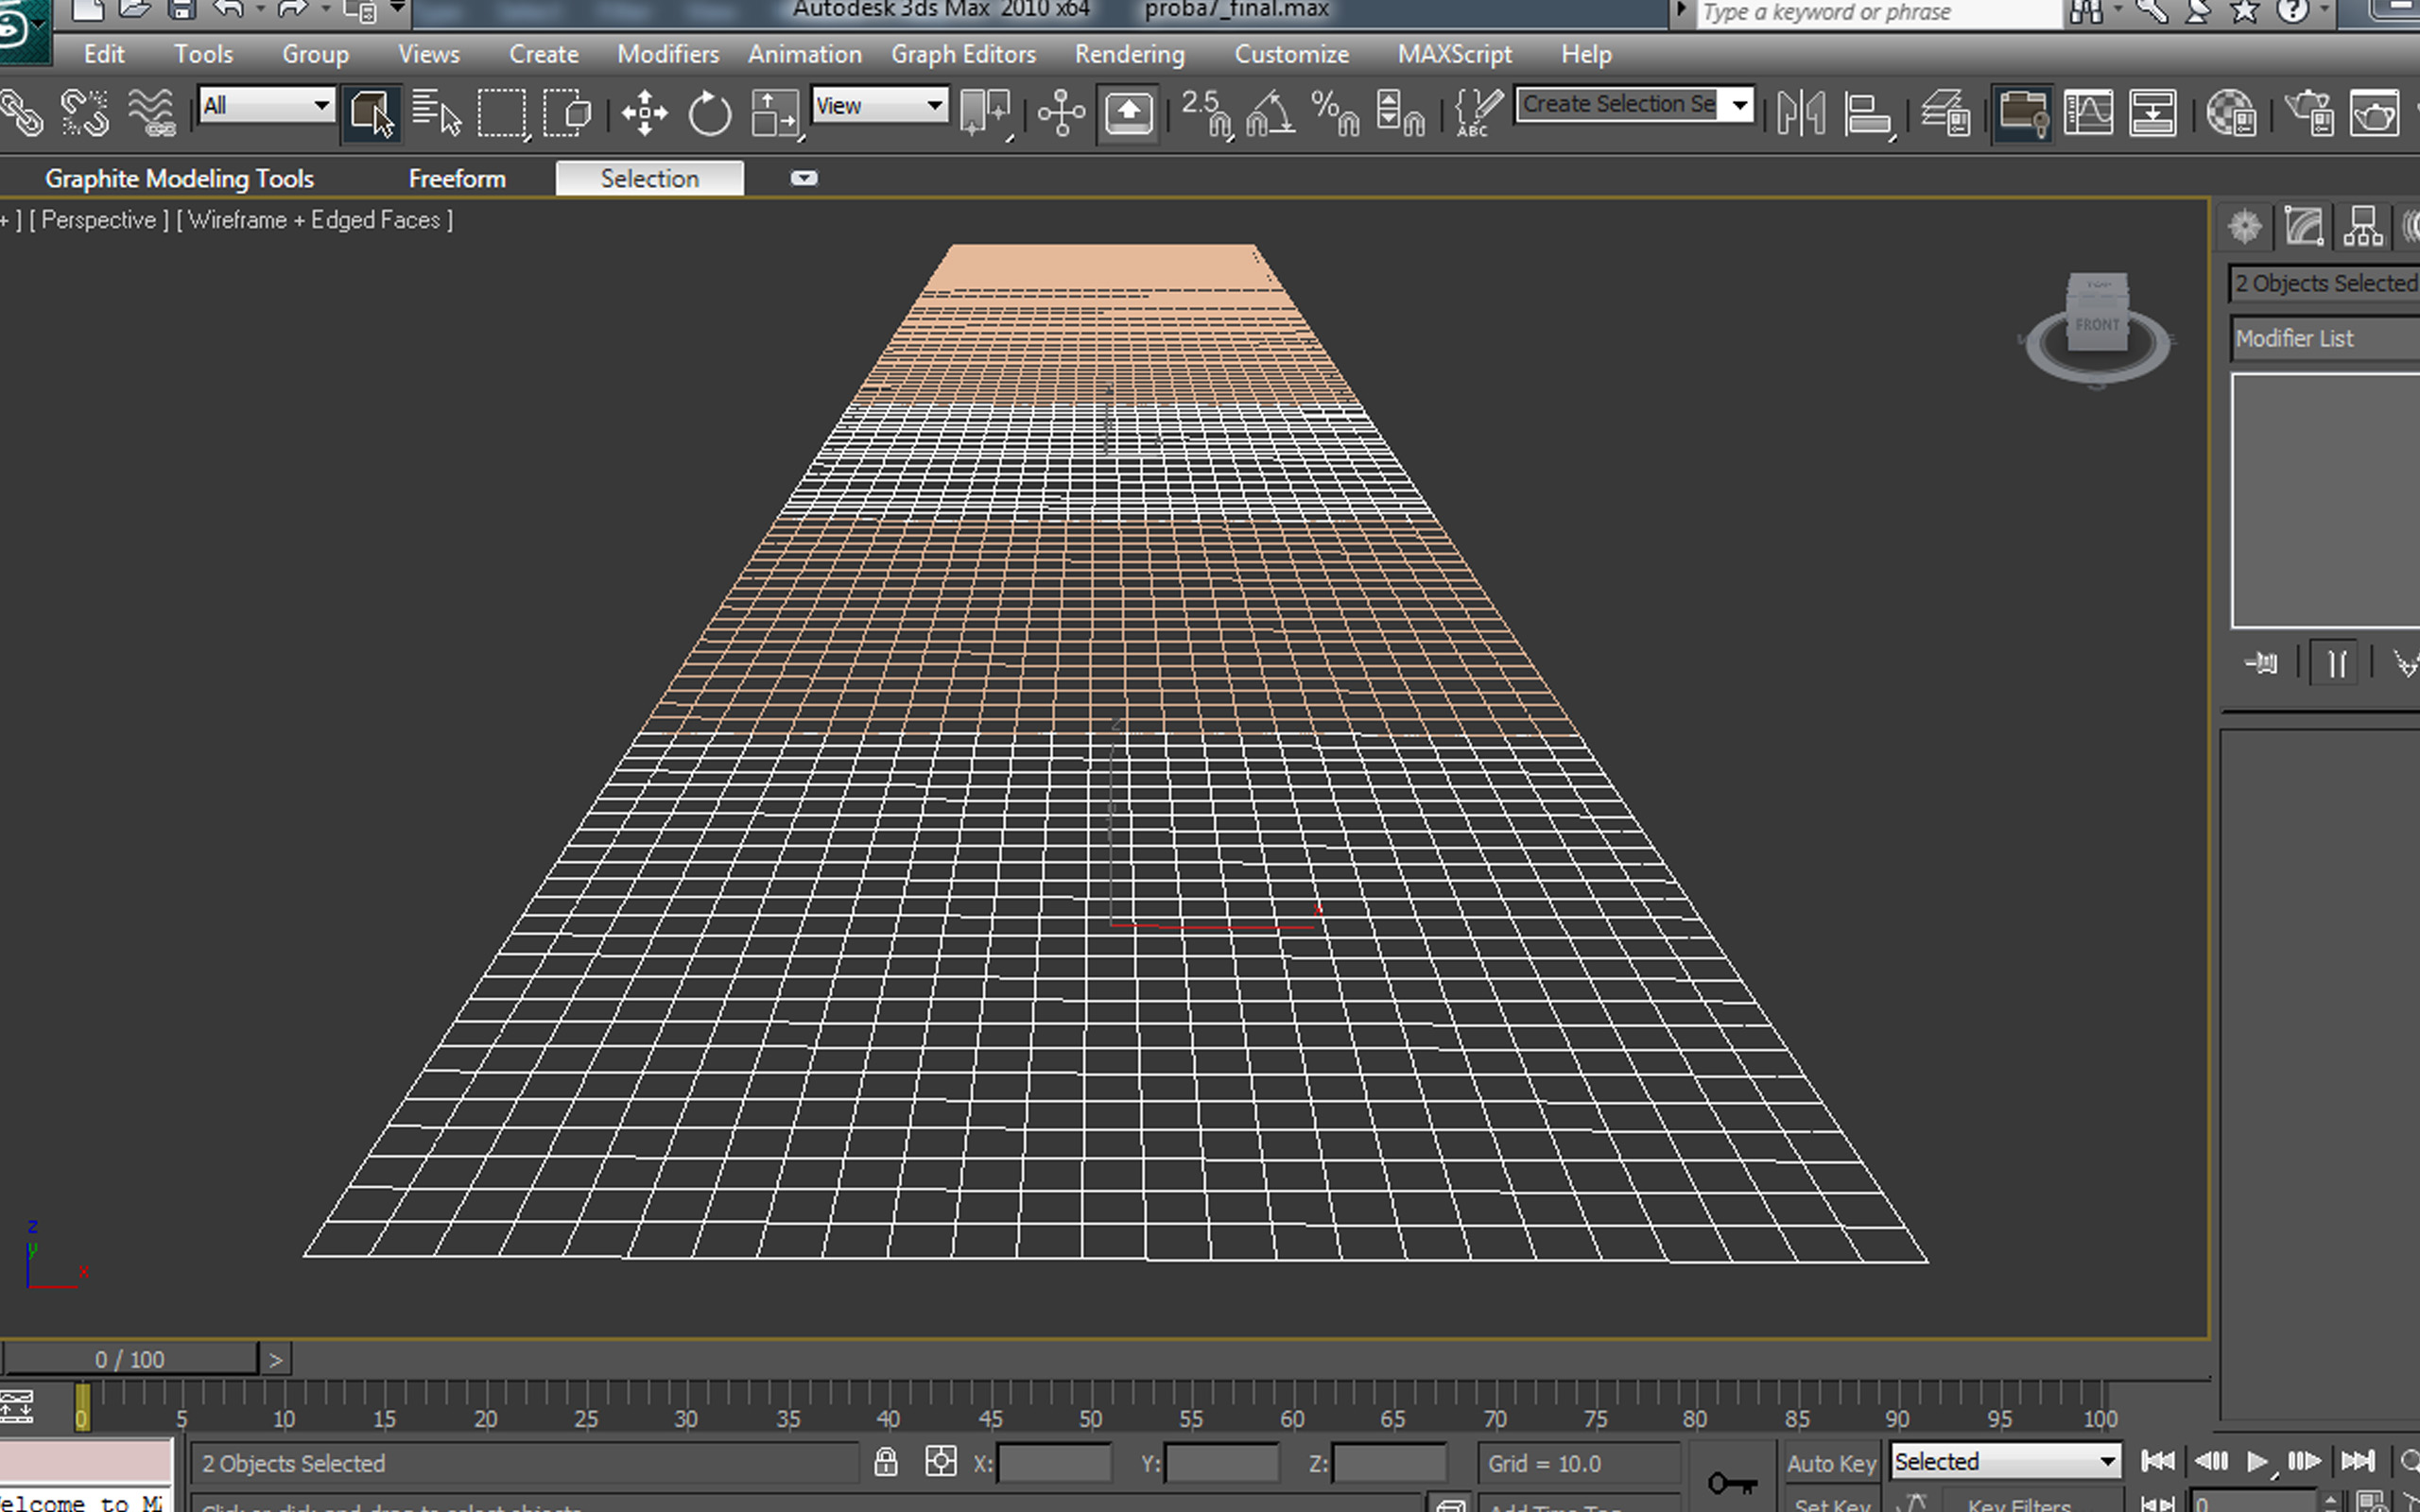
Task: Click the Render Production teapot icon
Action: coord(2375,113)
